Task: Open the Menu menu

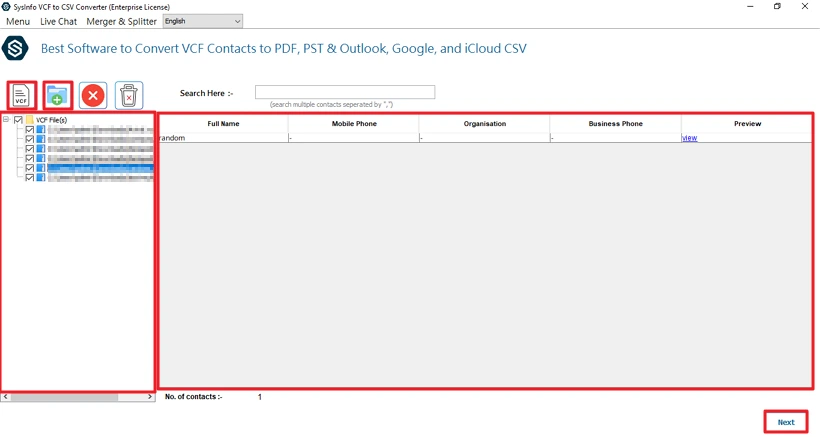Action: click(18, 21)
